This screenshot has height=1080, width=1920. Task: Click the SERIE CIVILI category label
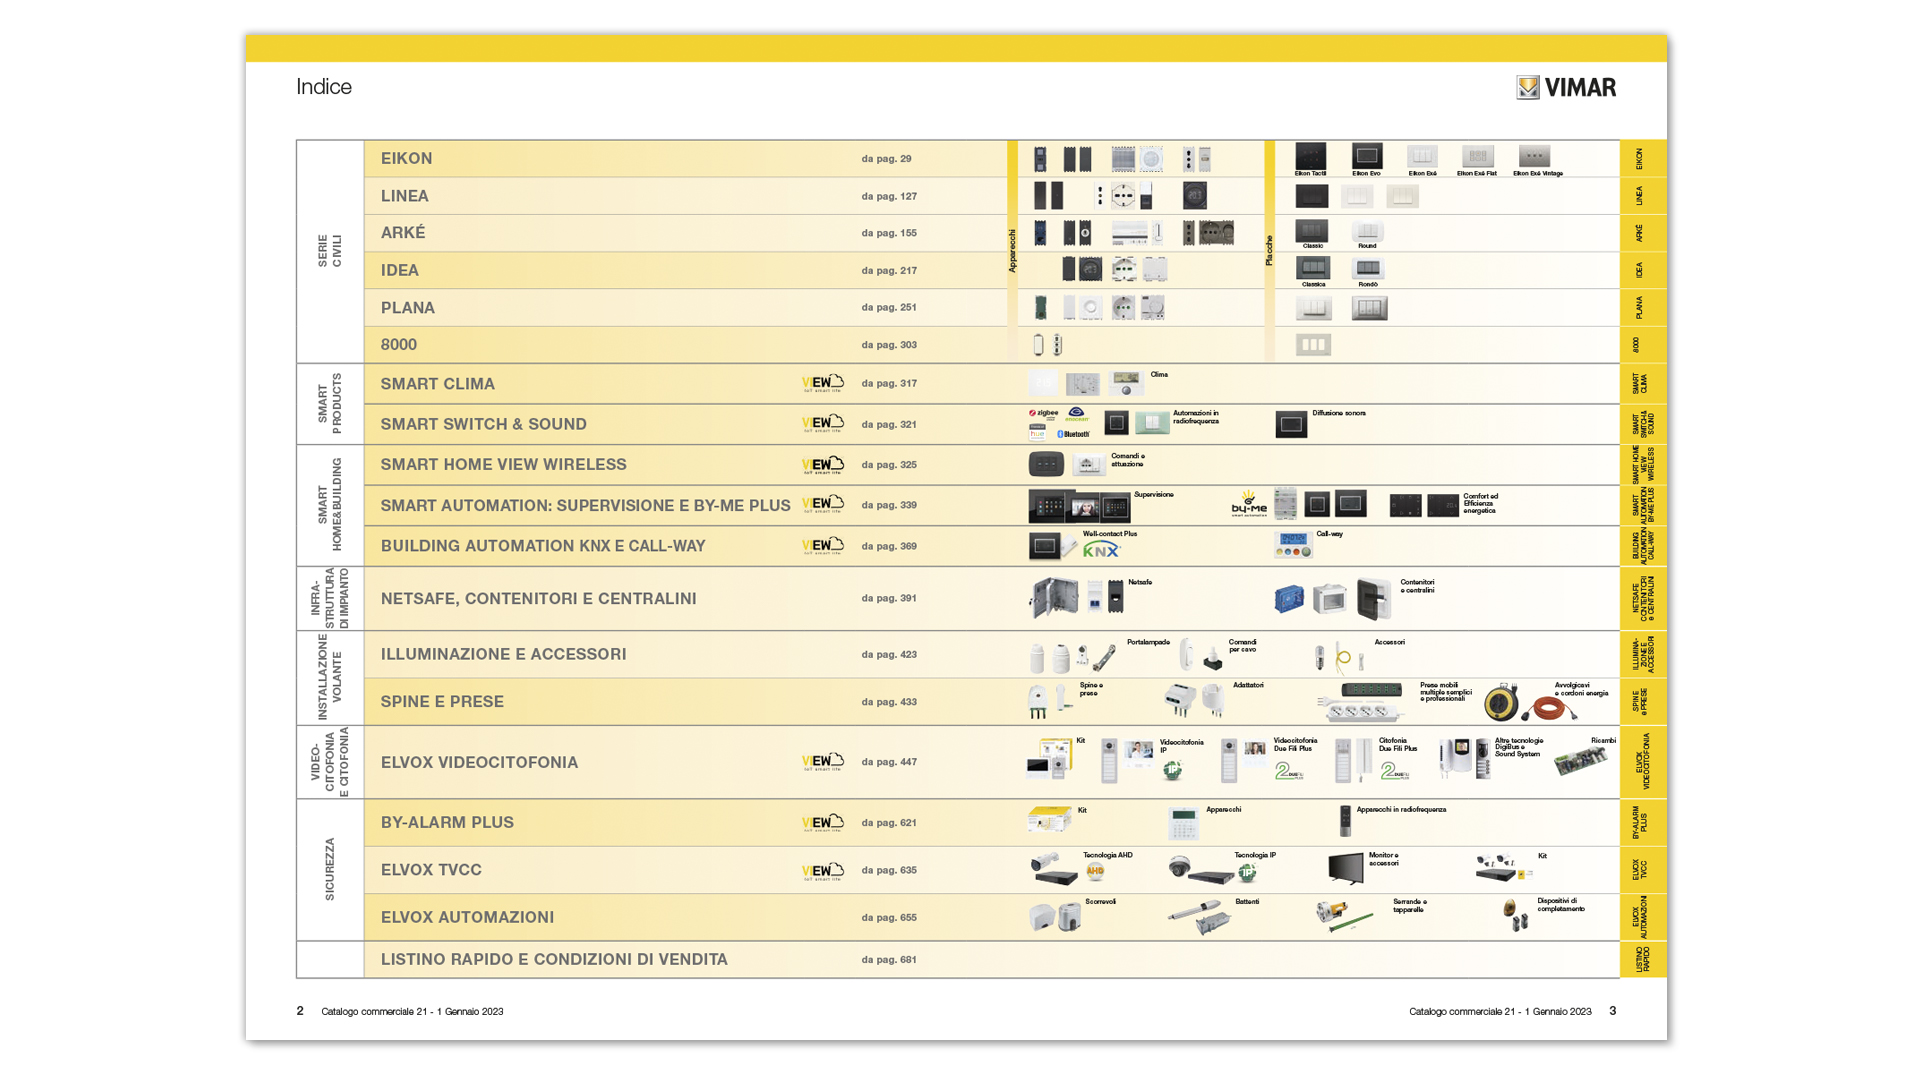click(330, 251)
